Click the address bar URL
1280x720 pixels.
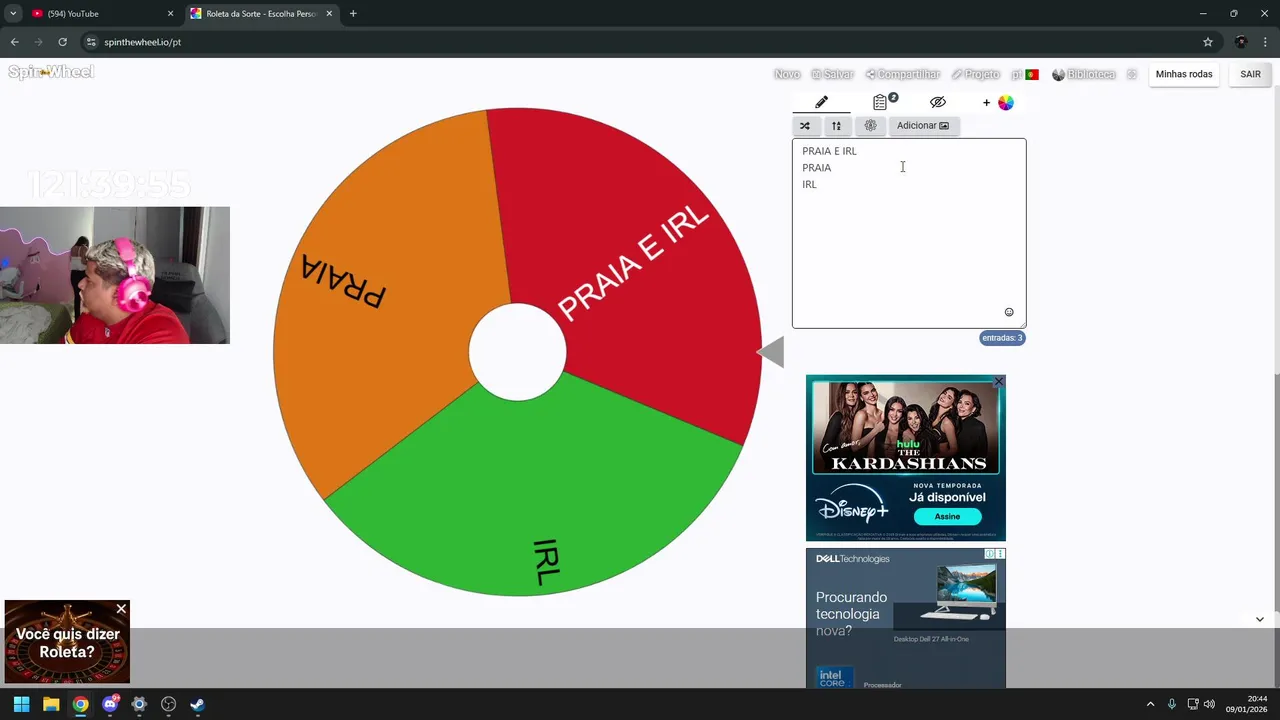(142, 42)
